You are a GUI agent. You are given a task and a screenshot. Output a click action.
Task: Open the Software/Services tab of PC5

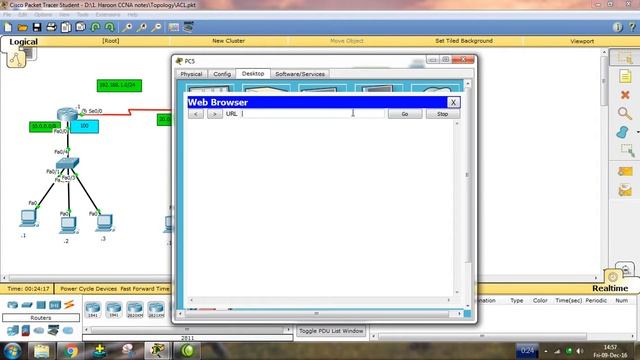click(x=300, y=74)
